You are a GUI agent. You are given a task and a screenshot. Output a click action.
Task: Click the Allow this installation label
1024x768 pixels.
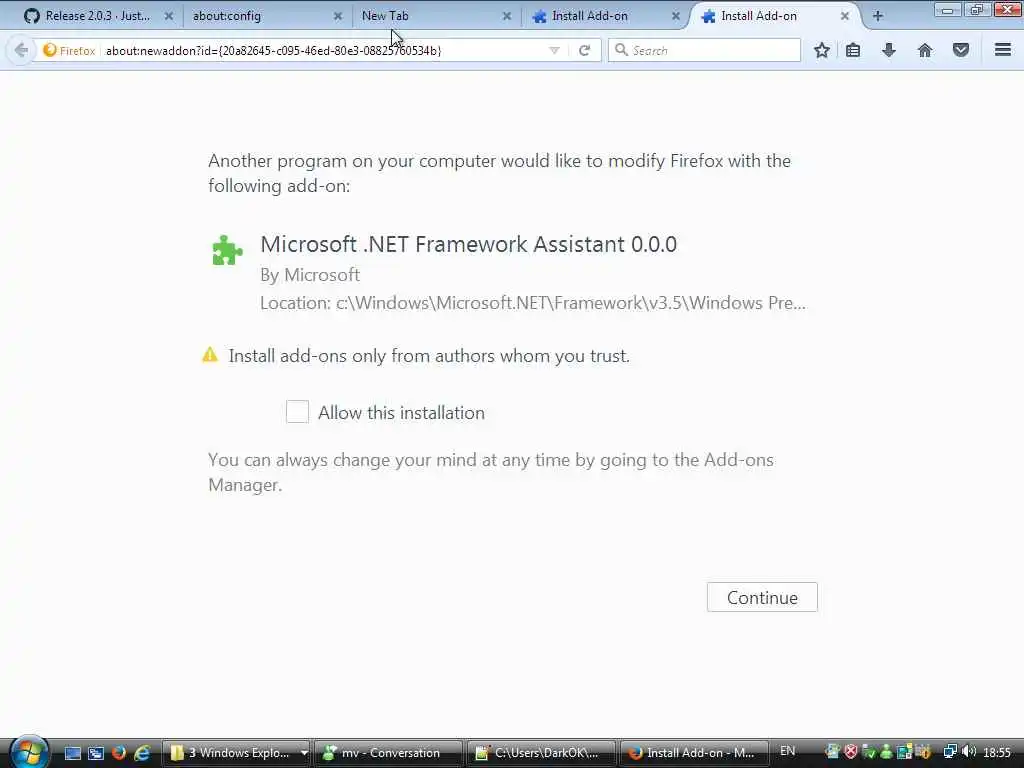click(402, 413)
